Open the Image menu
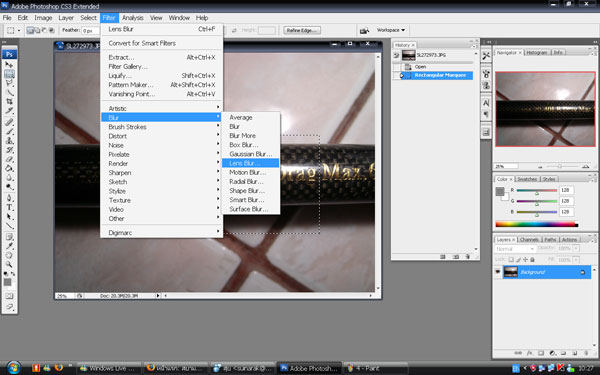Screen dimensions: 600x375 43,18
